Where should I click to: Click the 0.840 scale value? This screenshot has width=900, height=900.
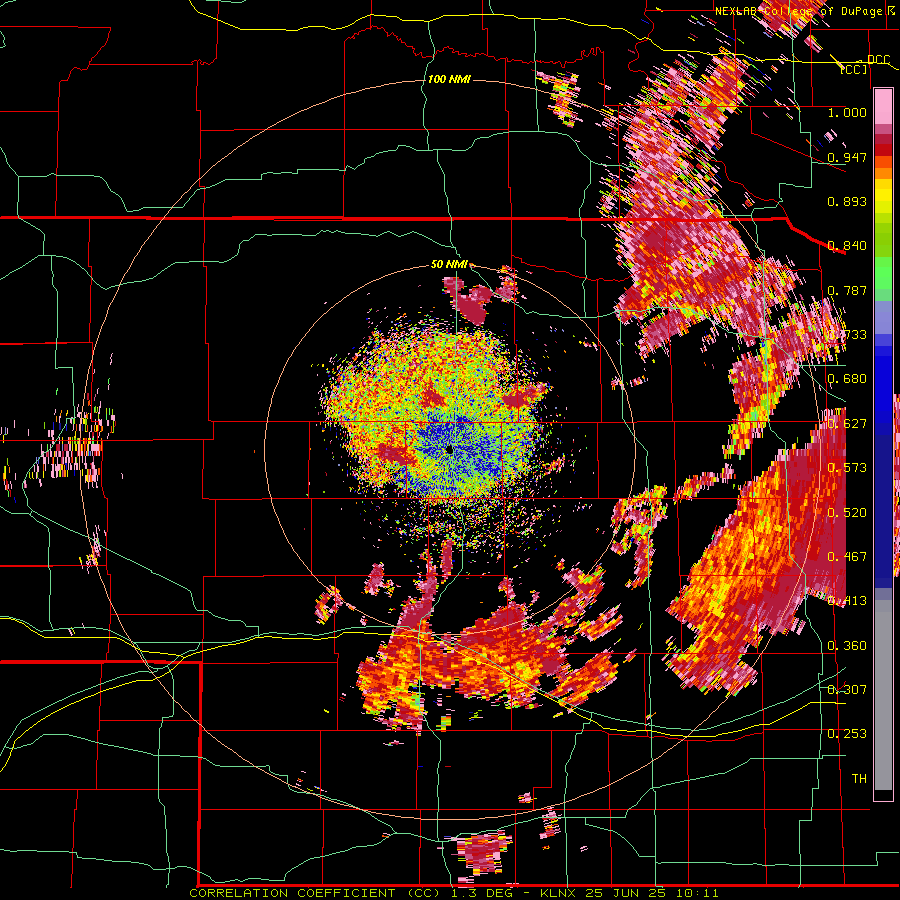(x=847, y=246)
